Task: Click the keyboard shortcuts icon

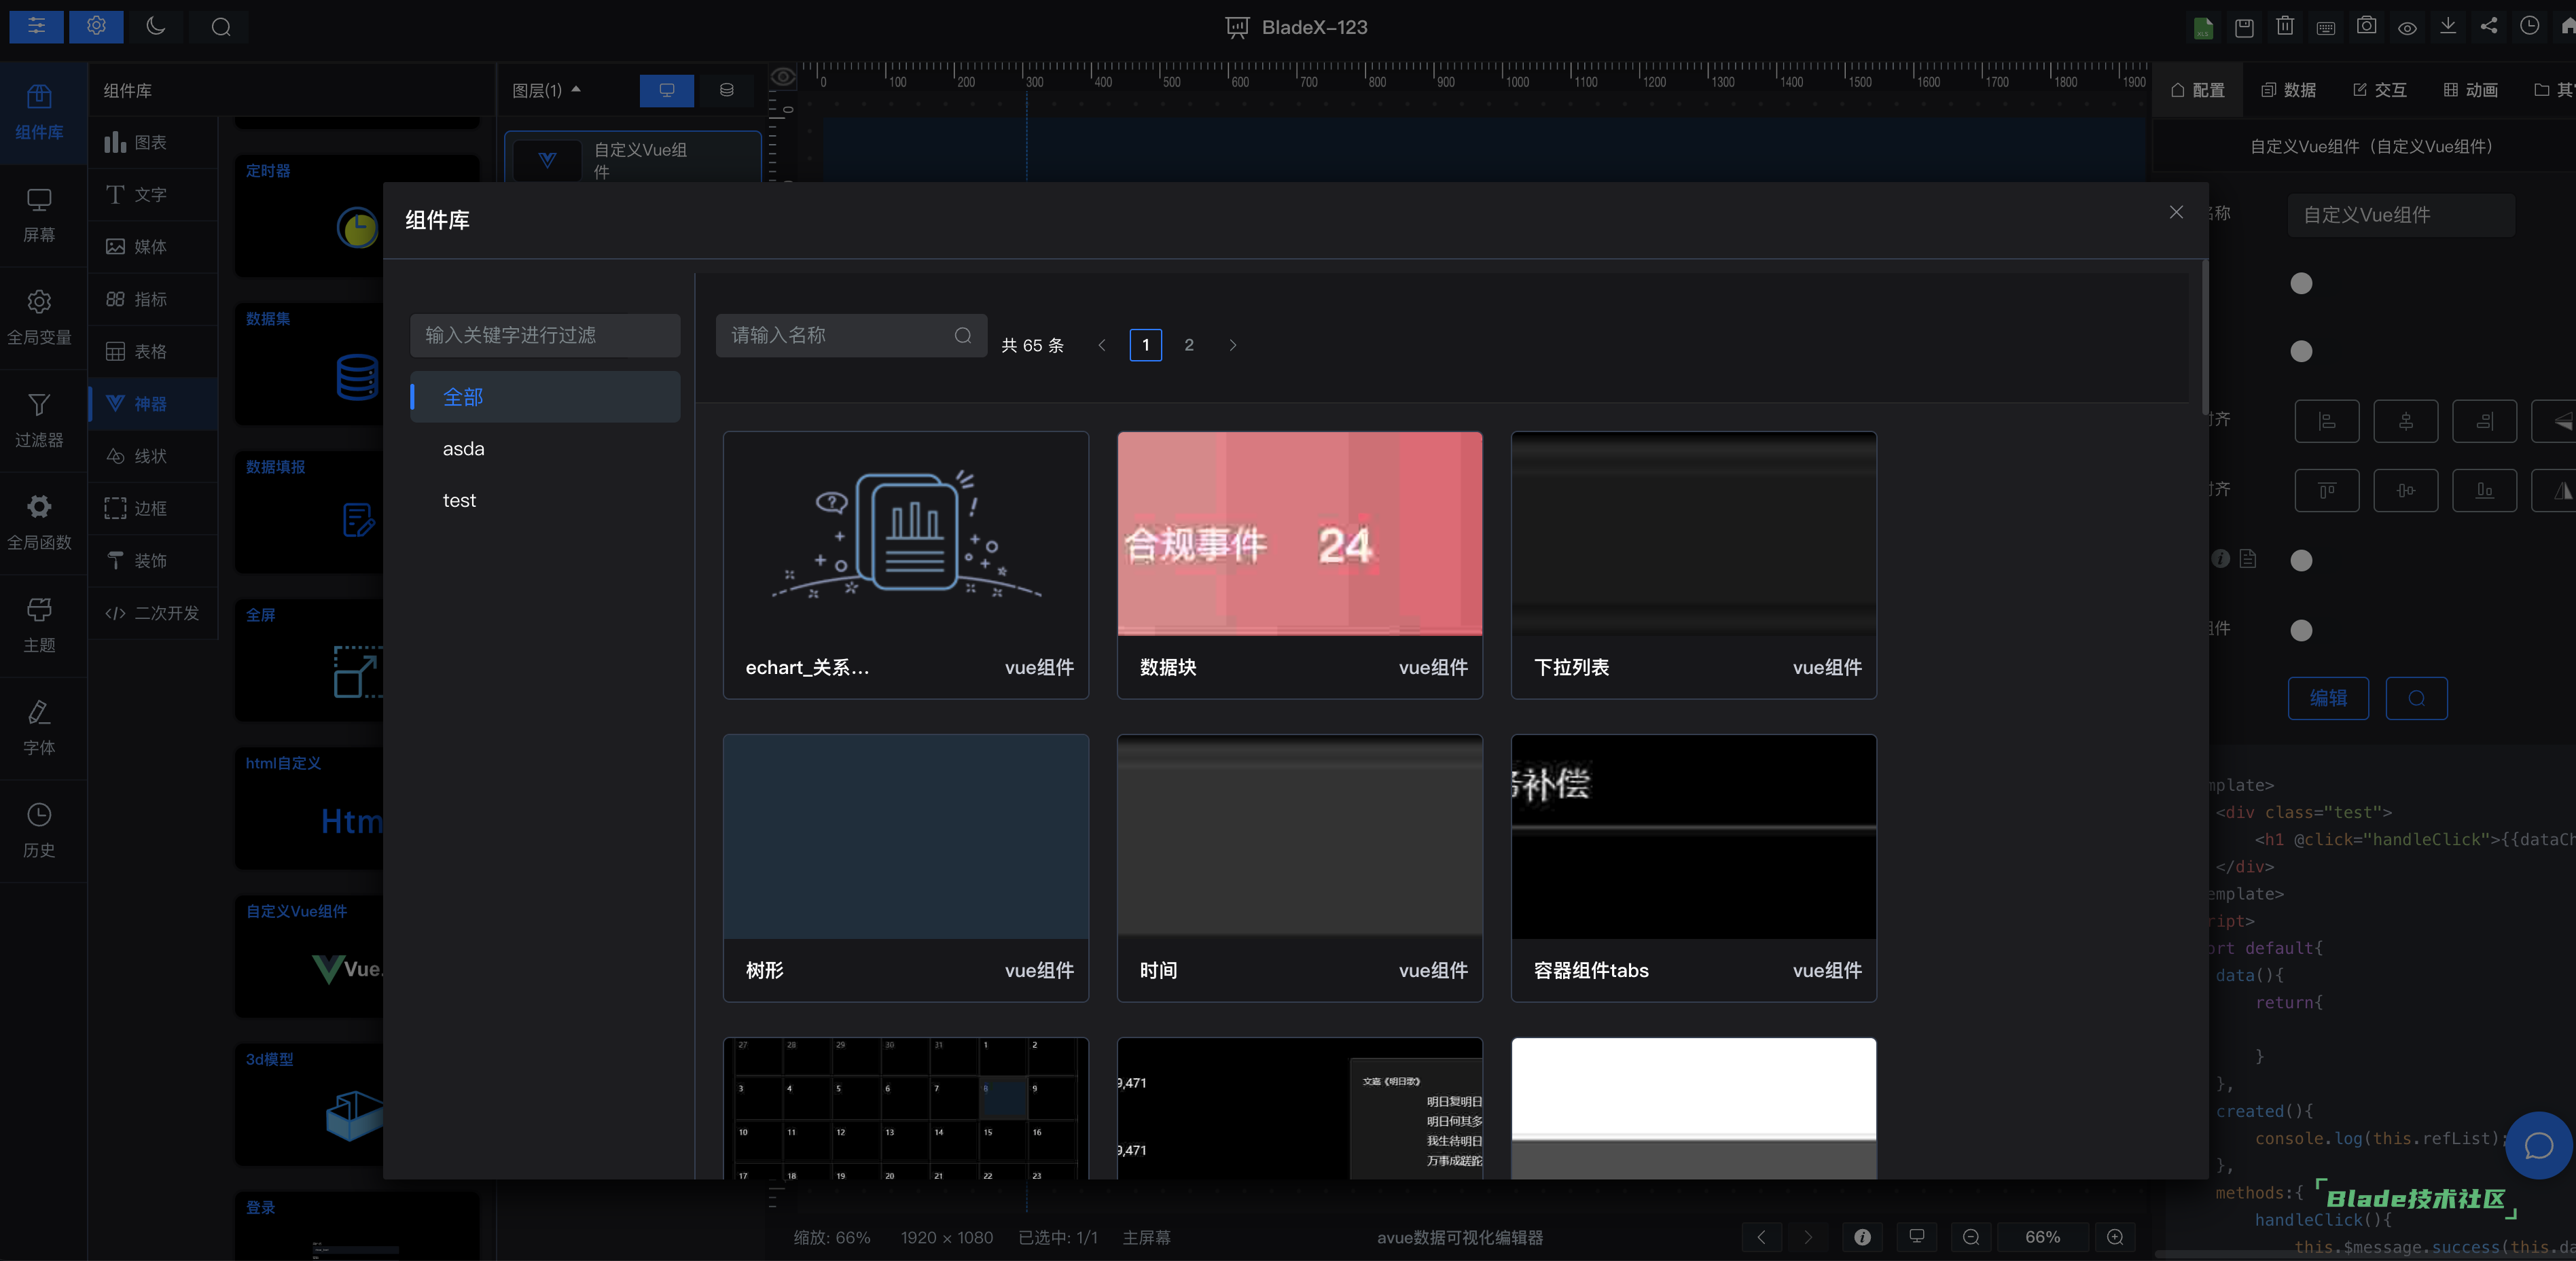Action: (x=2326, y=28)
